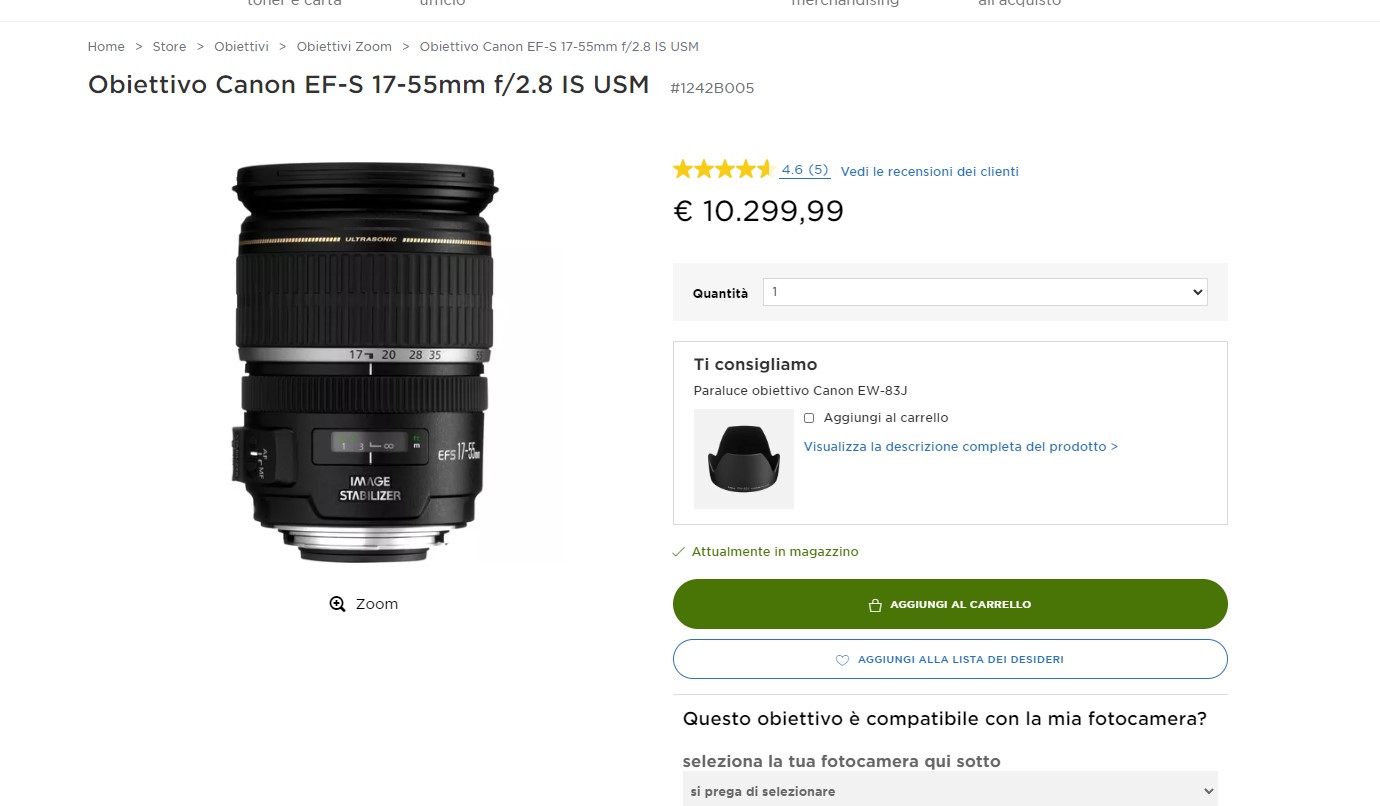Navigate to Obiettivi Zoom breadcrumb
The height and width of the screenshot is (806, 1380).
(x=344, y=47)
